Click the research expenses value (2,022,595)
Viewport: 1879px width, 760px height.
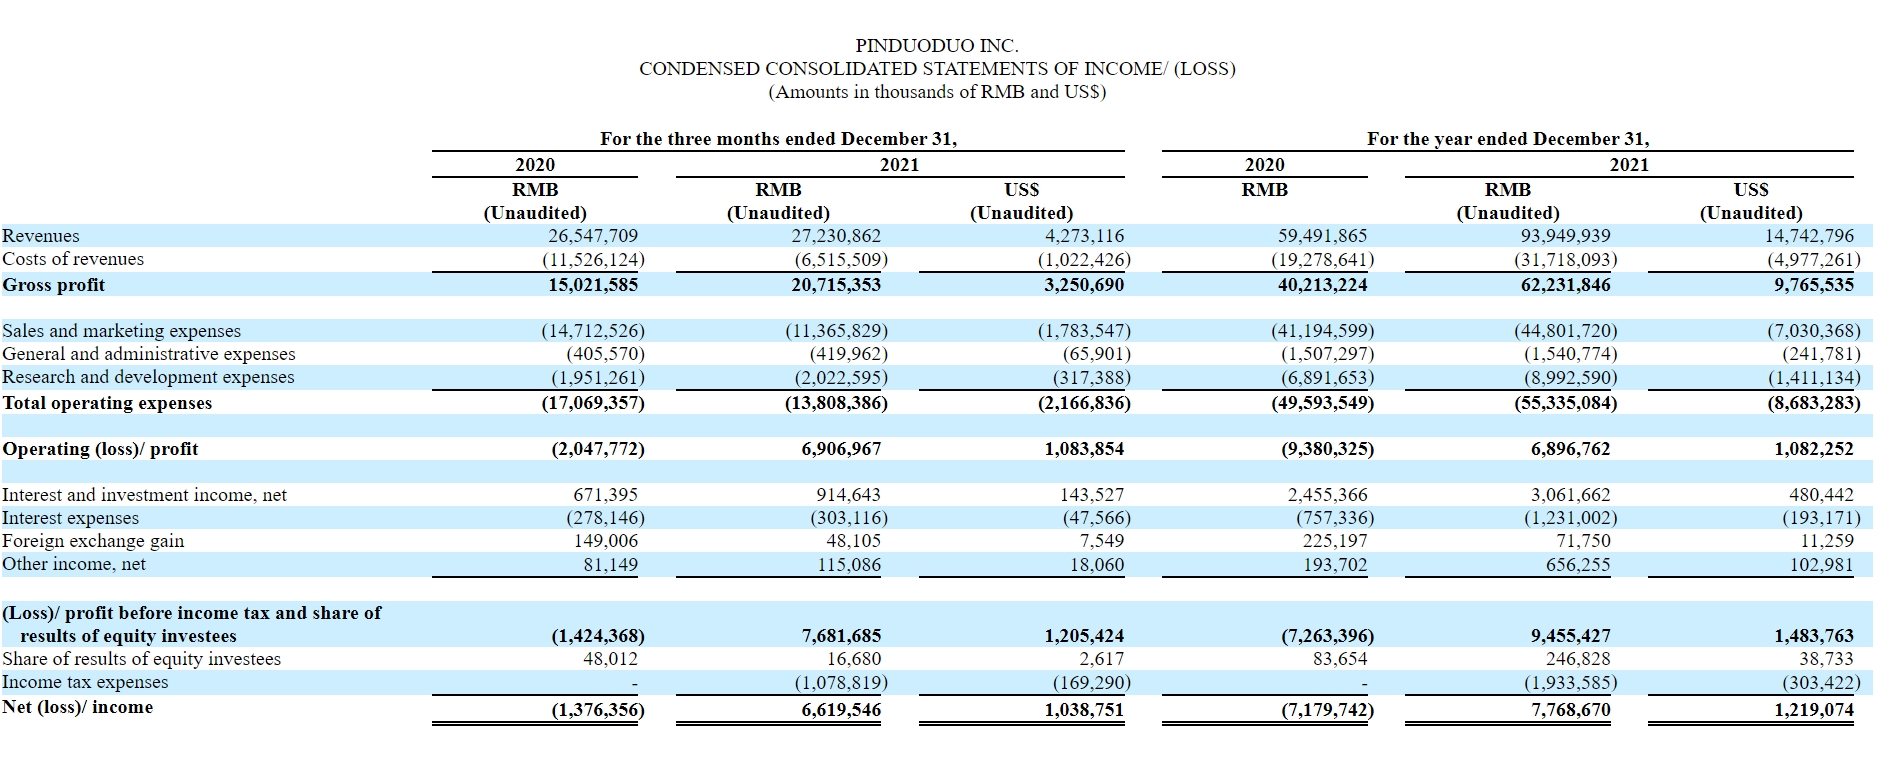tap(841, 377)
